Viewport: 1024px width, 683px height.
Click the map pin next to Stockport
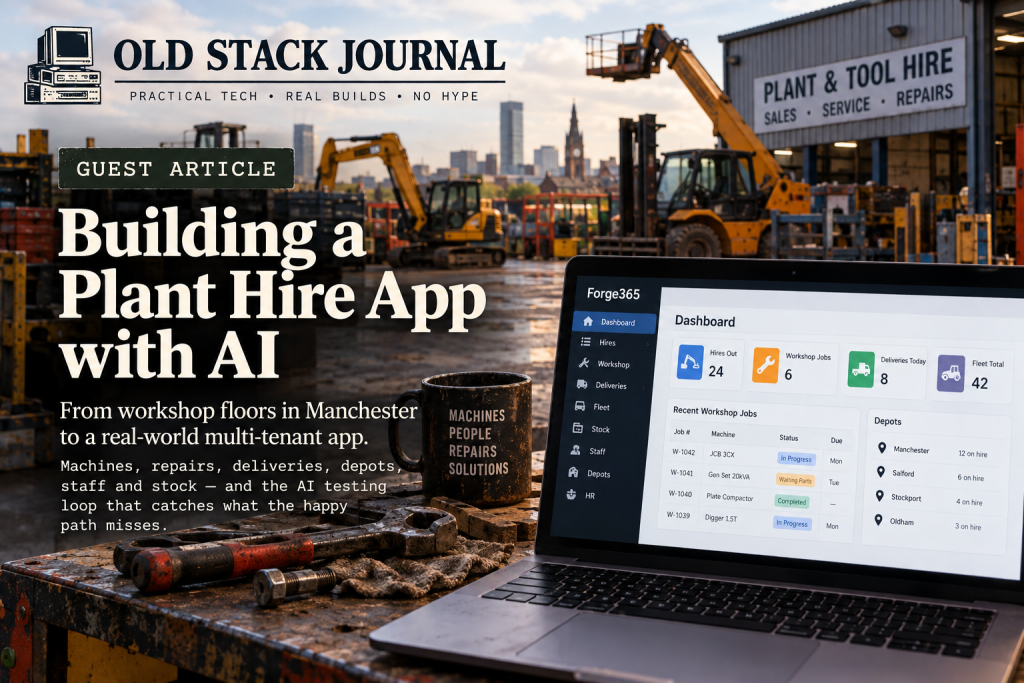(880, 496)
